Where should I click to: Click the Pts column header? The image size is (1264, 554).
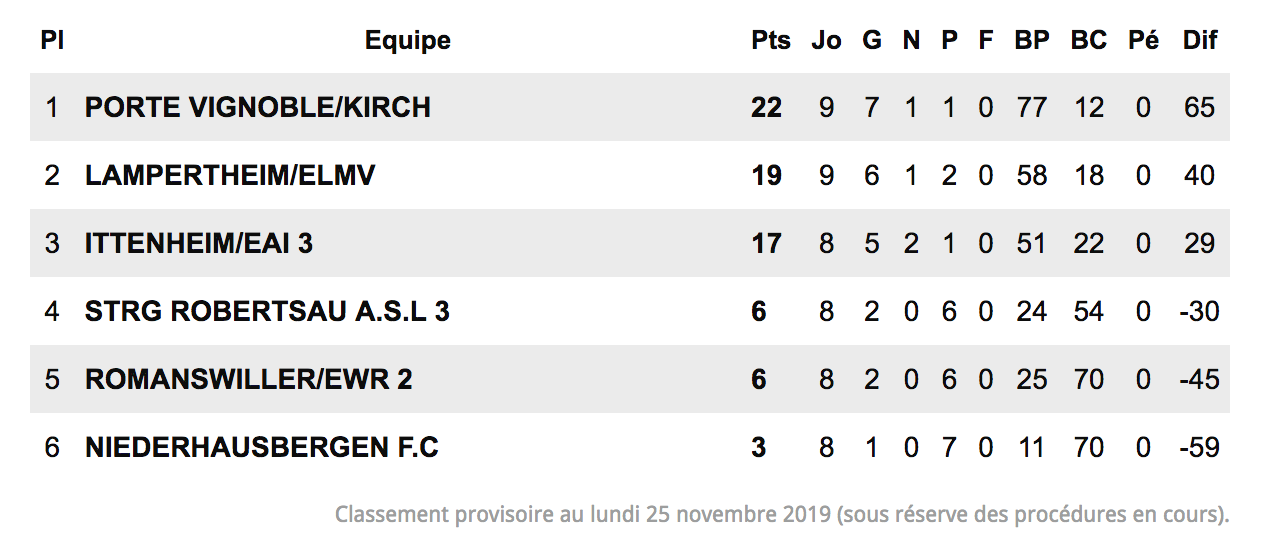pos(770,40)
